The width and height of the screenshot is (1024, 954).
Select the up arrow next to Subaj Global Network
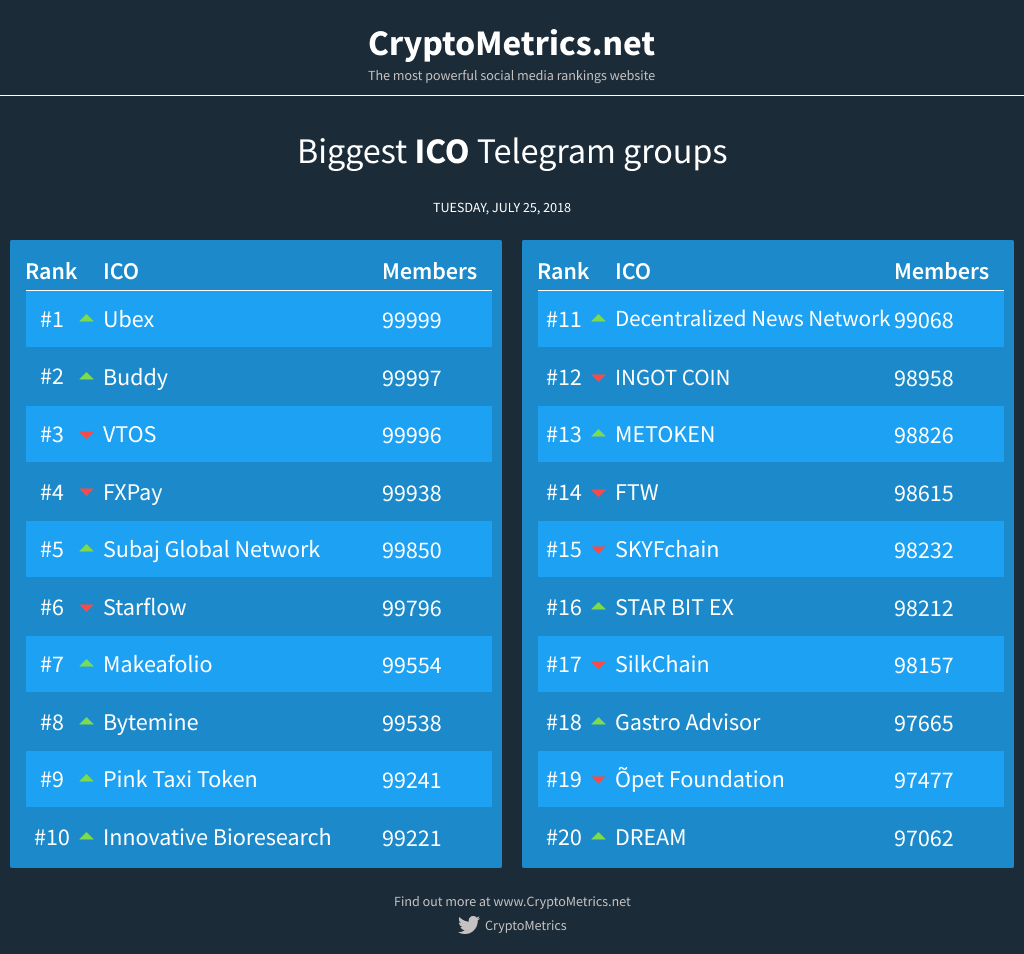(x=85, y=549)
